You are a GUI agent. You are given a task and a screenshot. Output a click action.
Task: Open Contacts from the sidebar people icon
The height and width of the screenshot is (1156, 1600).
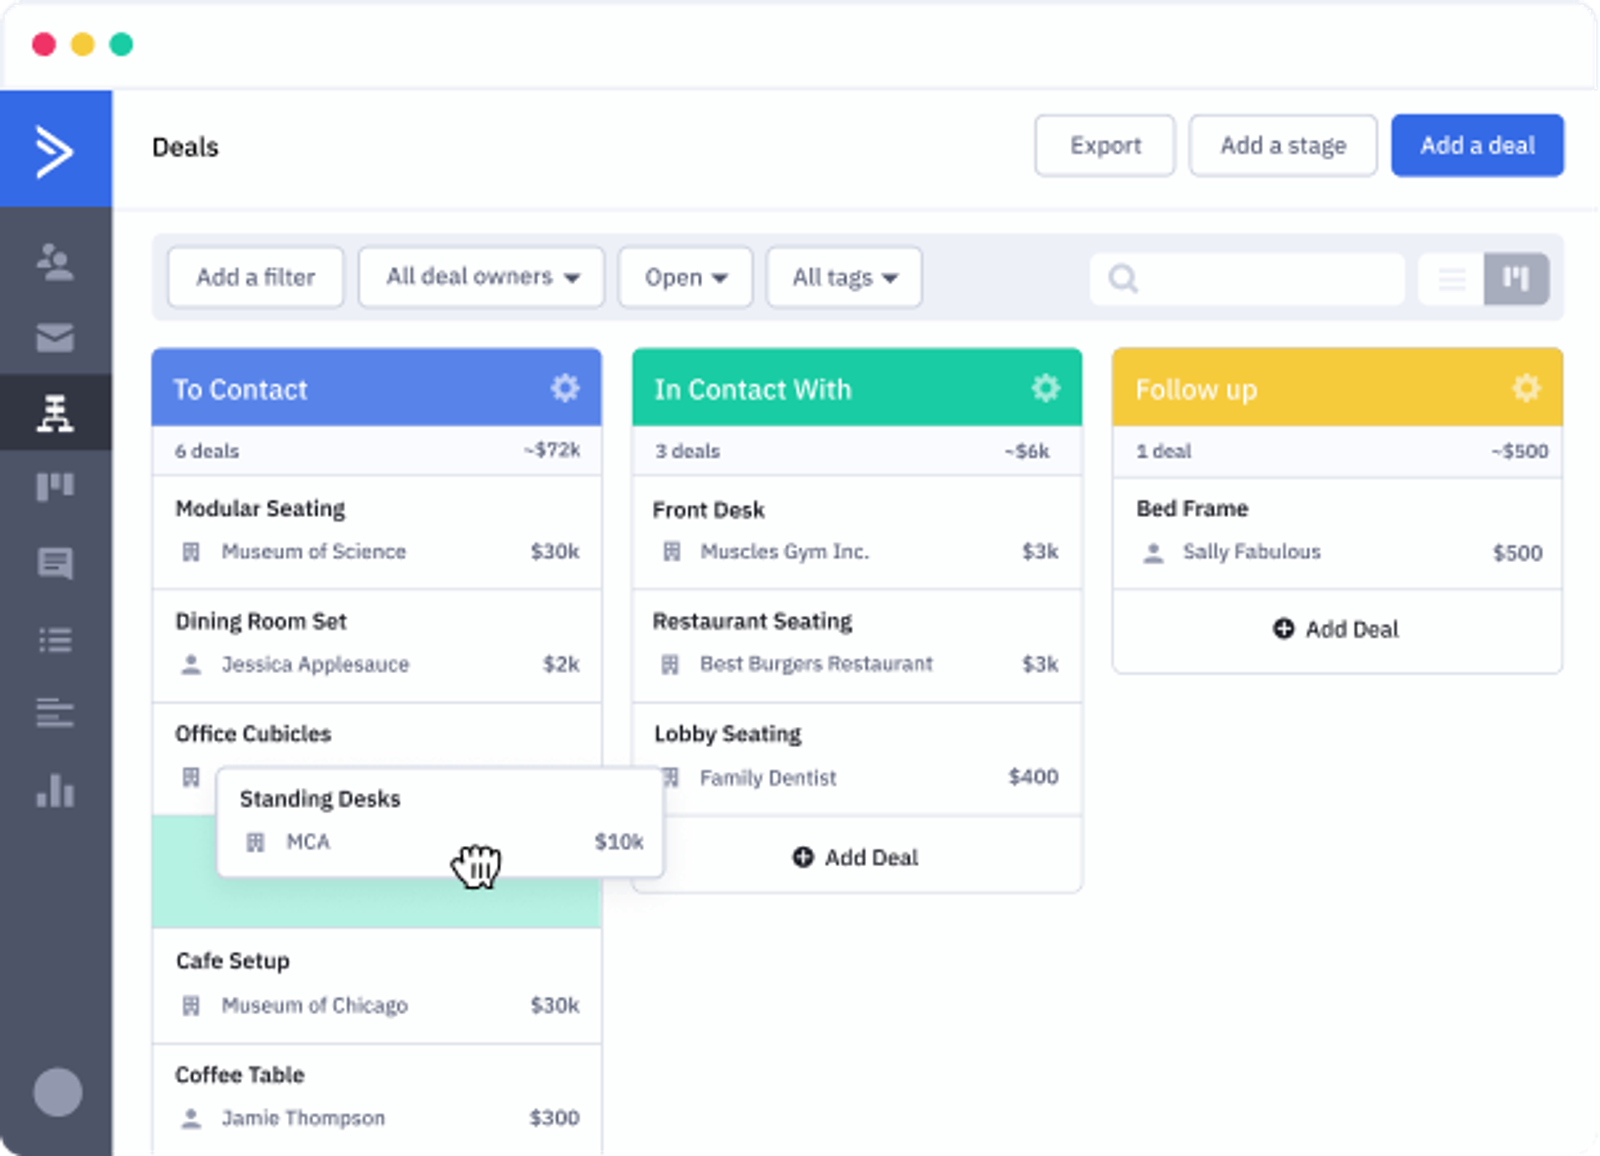(x=55, y=262)
